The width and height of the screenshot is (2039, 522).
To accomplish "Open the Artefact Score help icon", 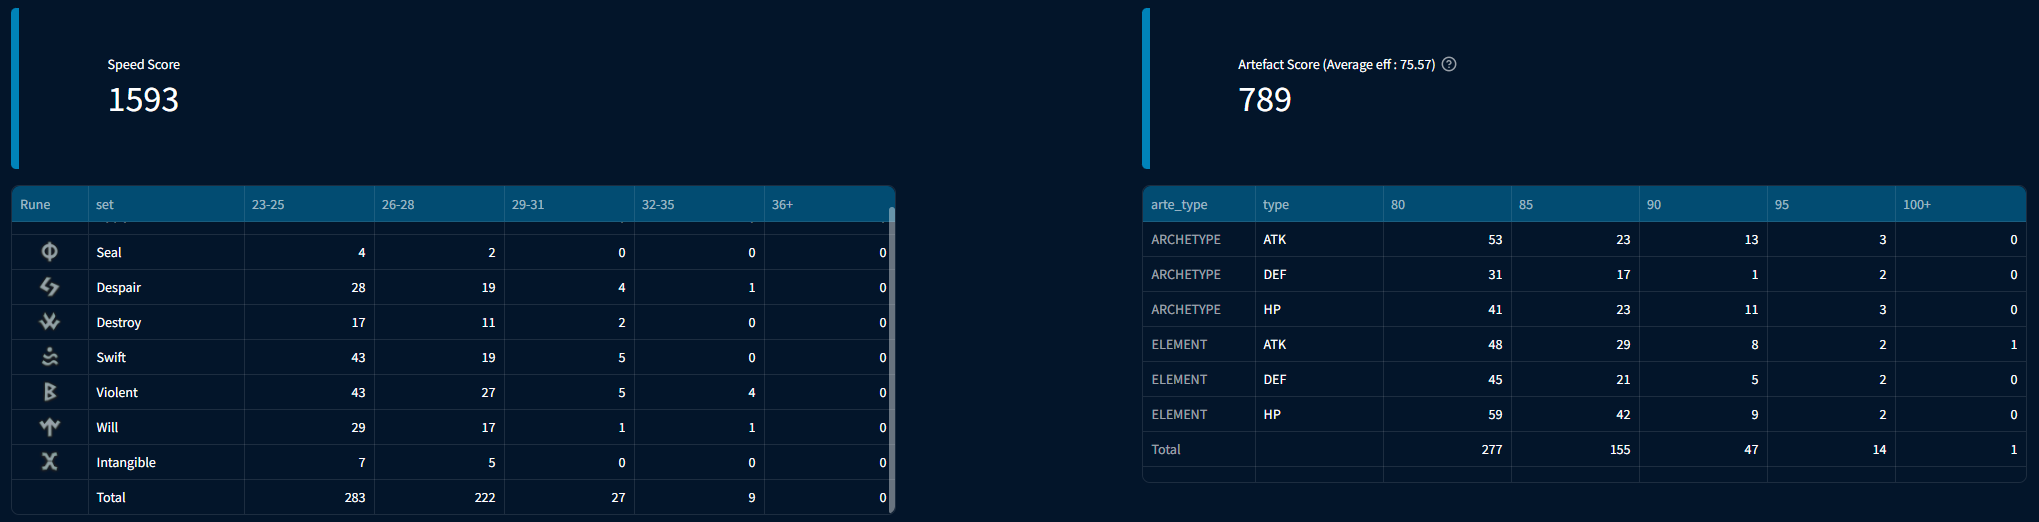I will [x=1449, y=64].
